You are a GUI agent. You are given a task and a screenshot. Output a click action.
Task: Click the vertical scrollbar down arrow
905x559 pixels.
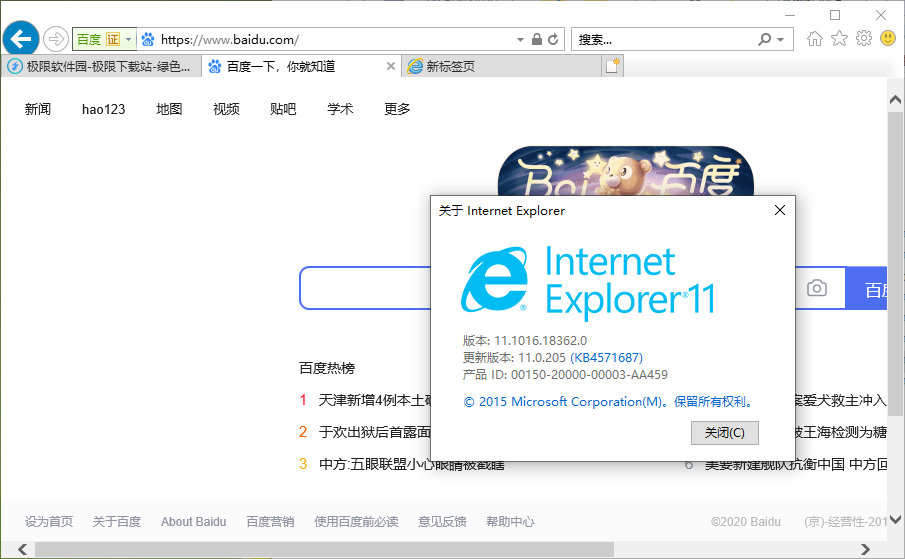pos(896,520)
